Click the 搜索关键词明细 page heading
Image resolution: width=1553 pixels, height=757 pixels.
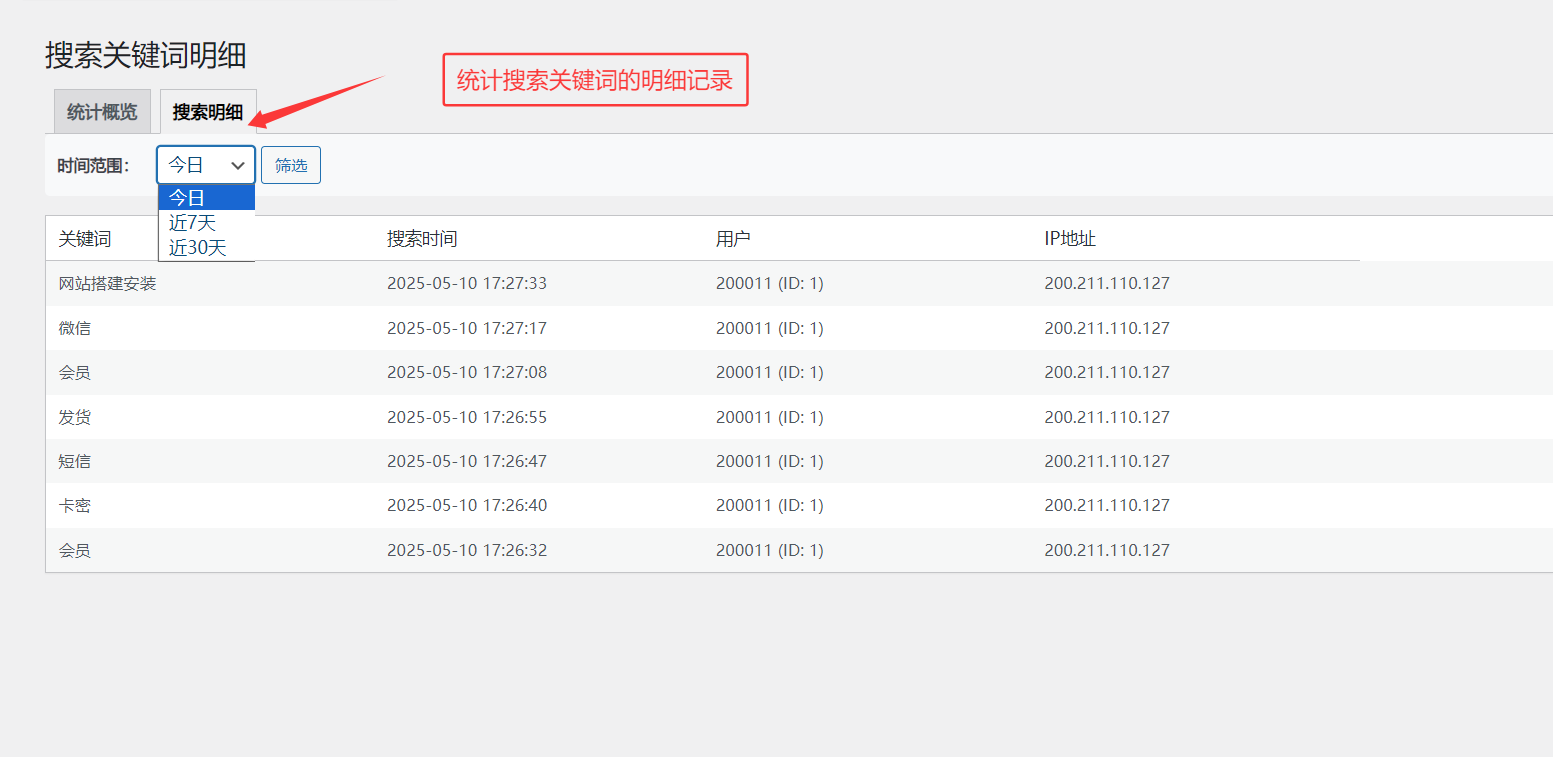click(x=146, y=55)
